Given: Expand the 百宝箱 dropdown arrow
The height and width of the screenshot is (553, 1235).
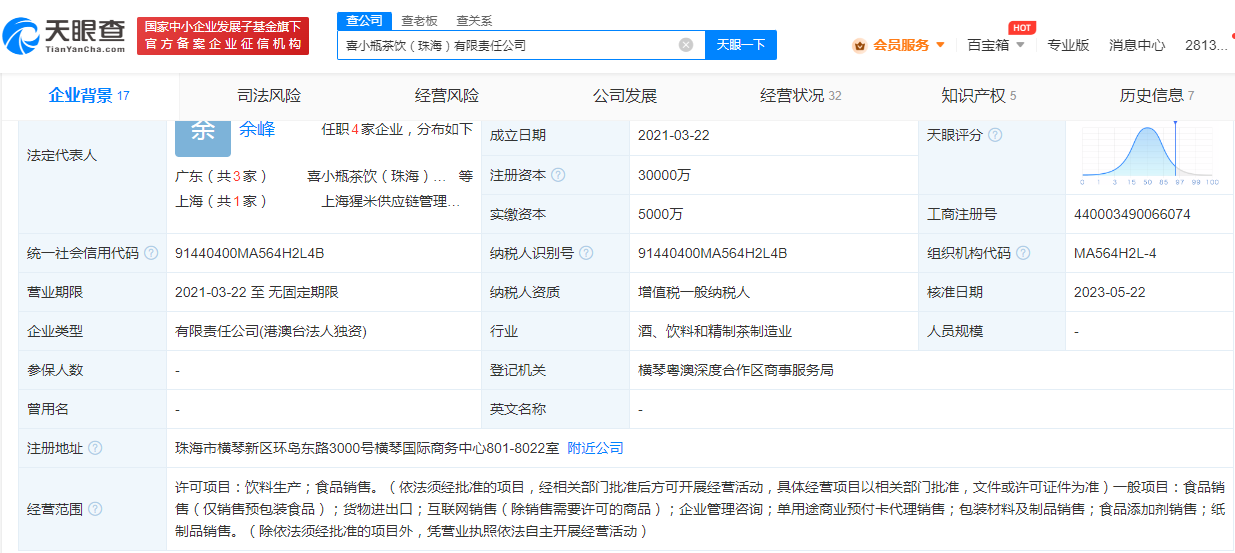Looking at the screenshot, I should pyautogui.click(x=1020, y=45).
